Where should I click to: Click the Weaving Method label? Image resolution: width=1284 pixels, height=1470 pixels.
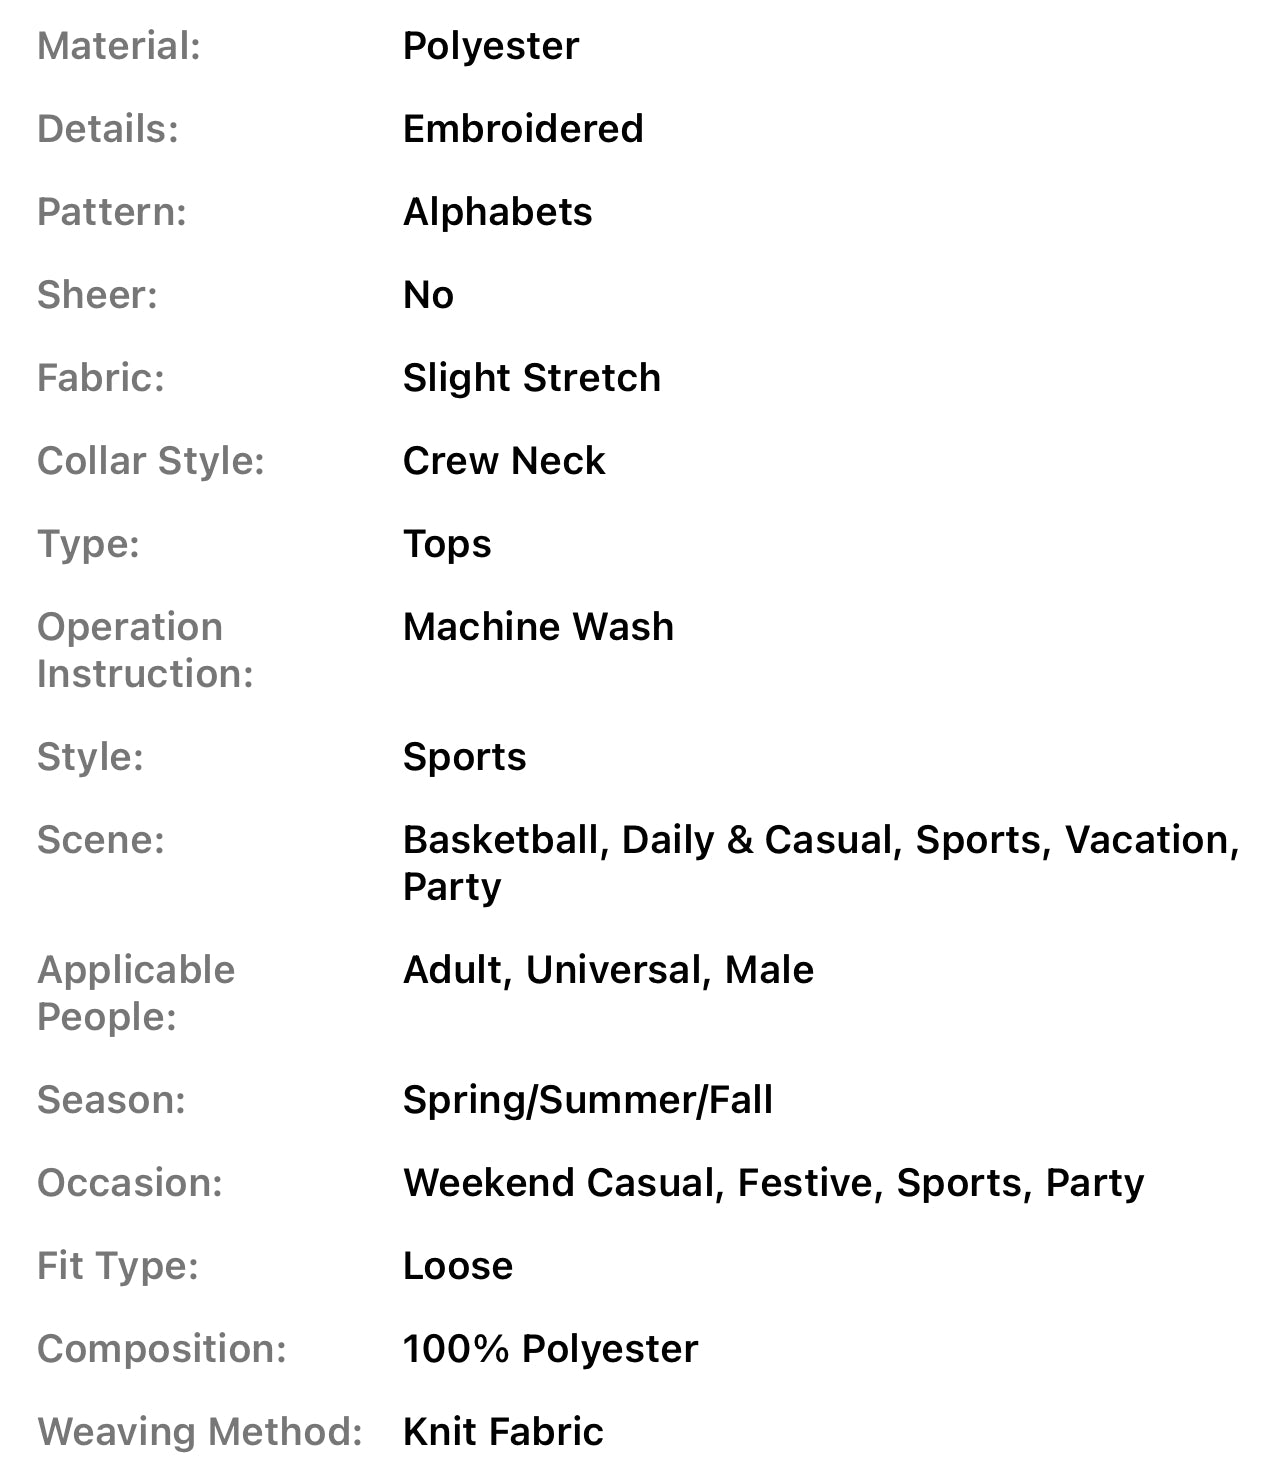tap(199, 1432)
